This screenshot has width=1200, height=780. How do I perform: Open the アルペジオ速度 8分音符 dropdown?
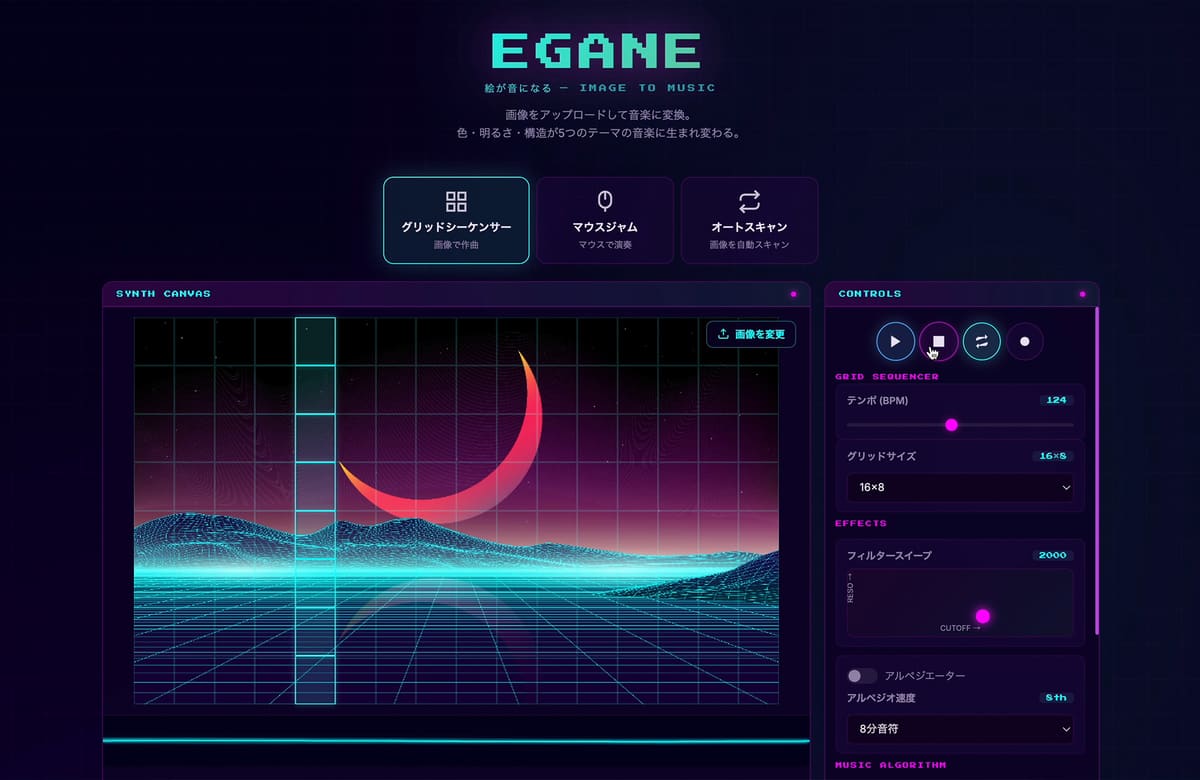(x=960, y=730)
